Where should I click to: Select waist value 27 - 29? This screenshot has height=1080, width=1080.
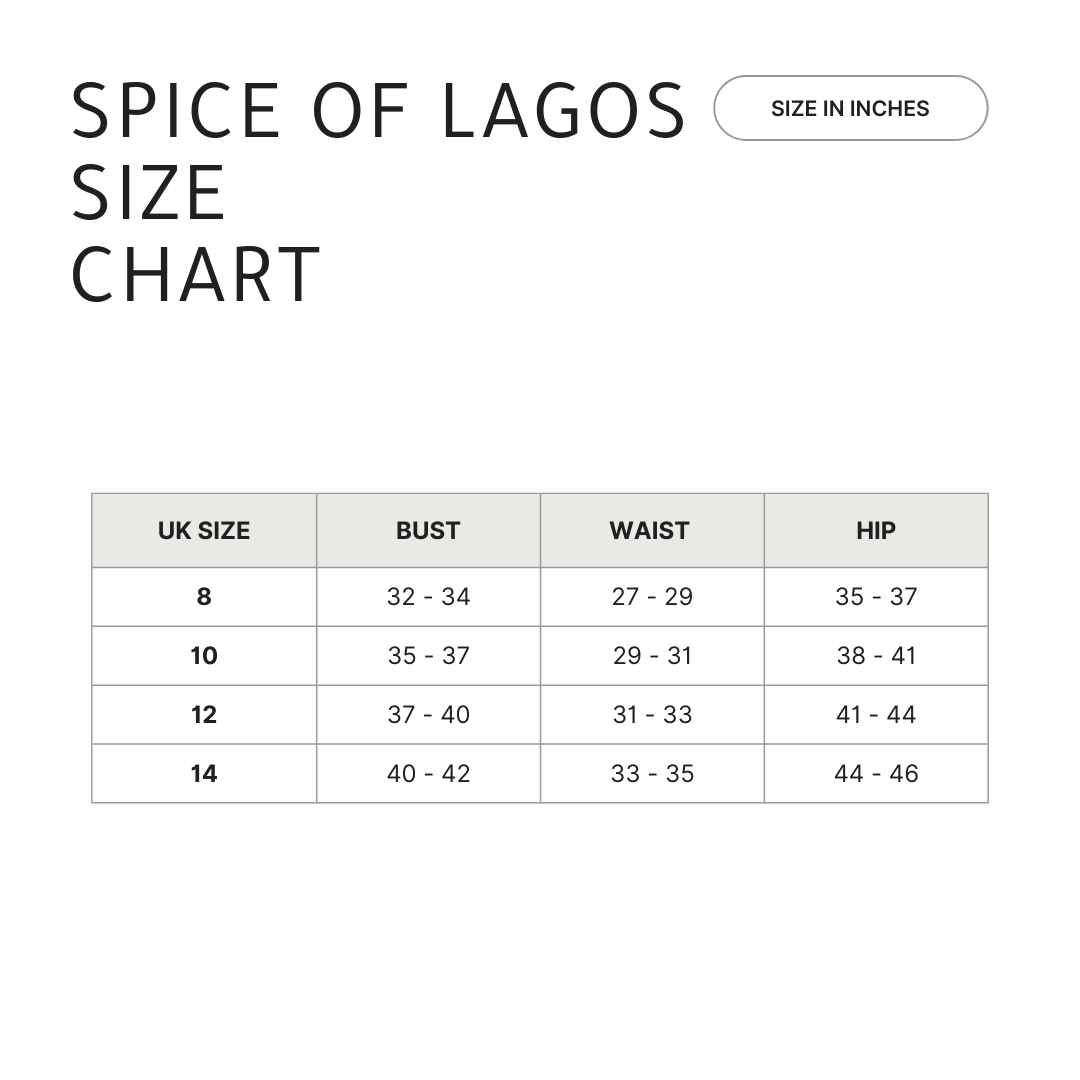pyautogui.click(x=652, y=596)
